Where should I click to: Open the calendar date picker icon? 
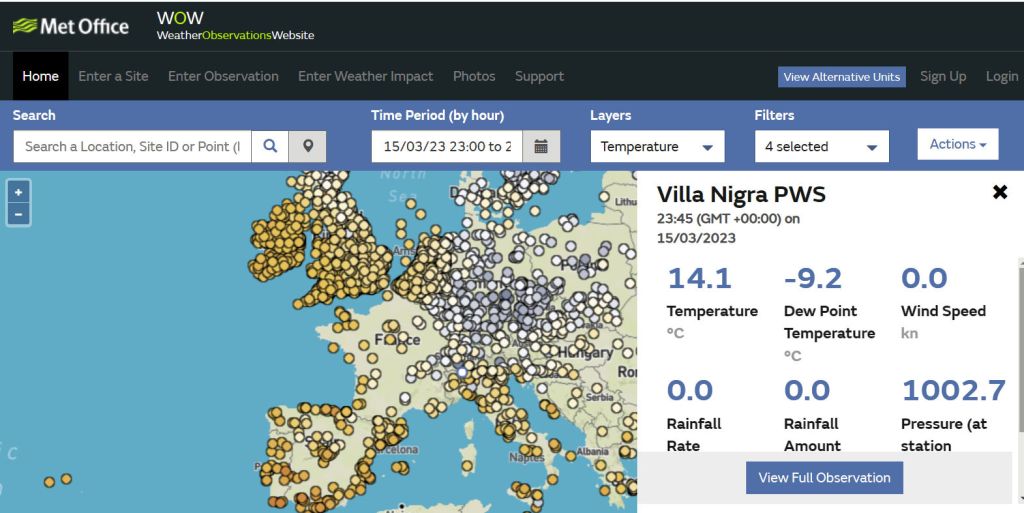[541, 146]
